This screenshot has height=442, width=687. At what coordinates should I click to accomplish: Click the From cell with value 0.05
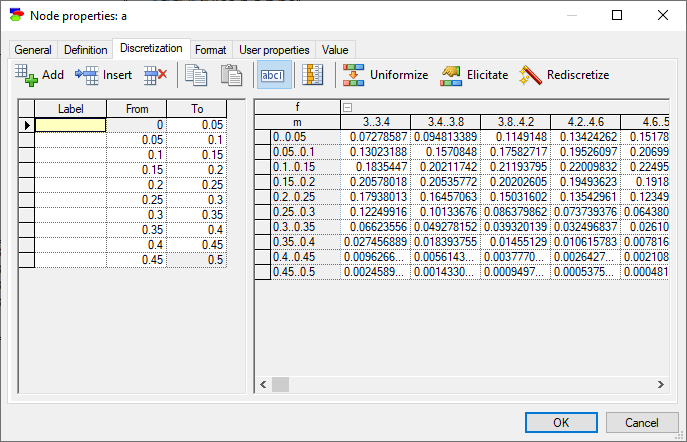point(136,140)
